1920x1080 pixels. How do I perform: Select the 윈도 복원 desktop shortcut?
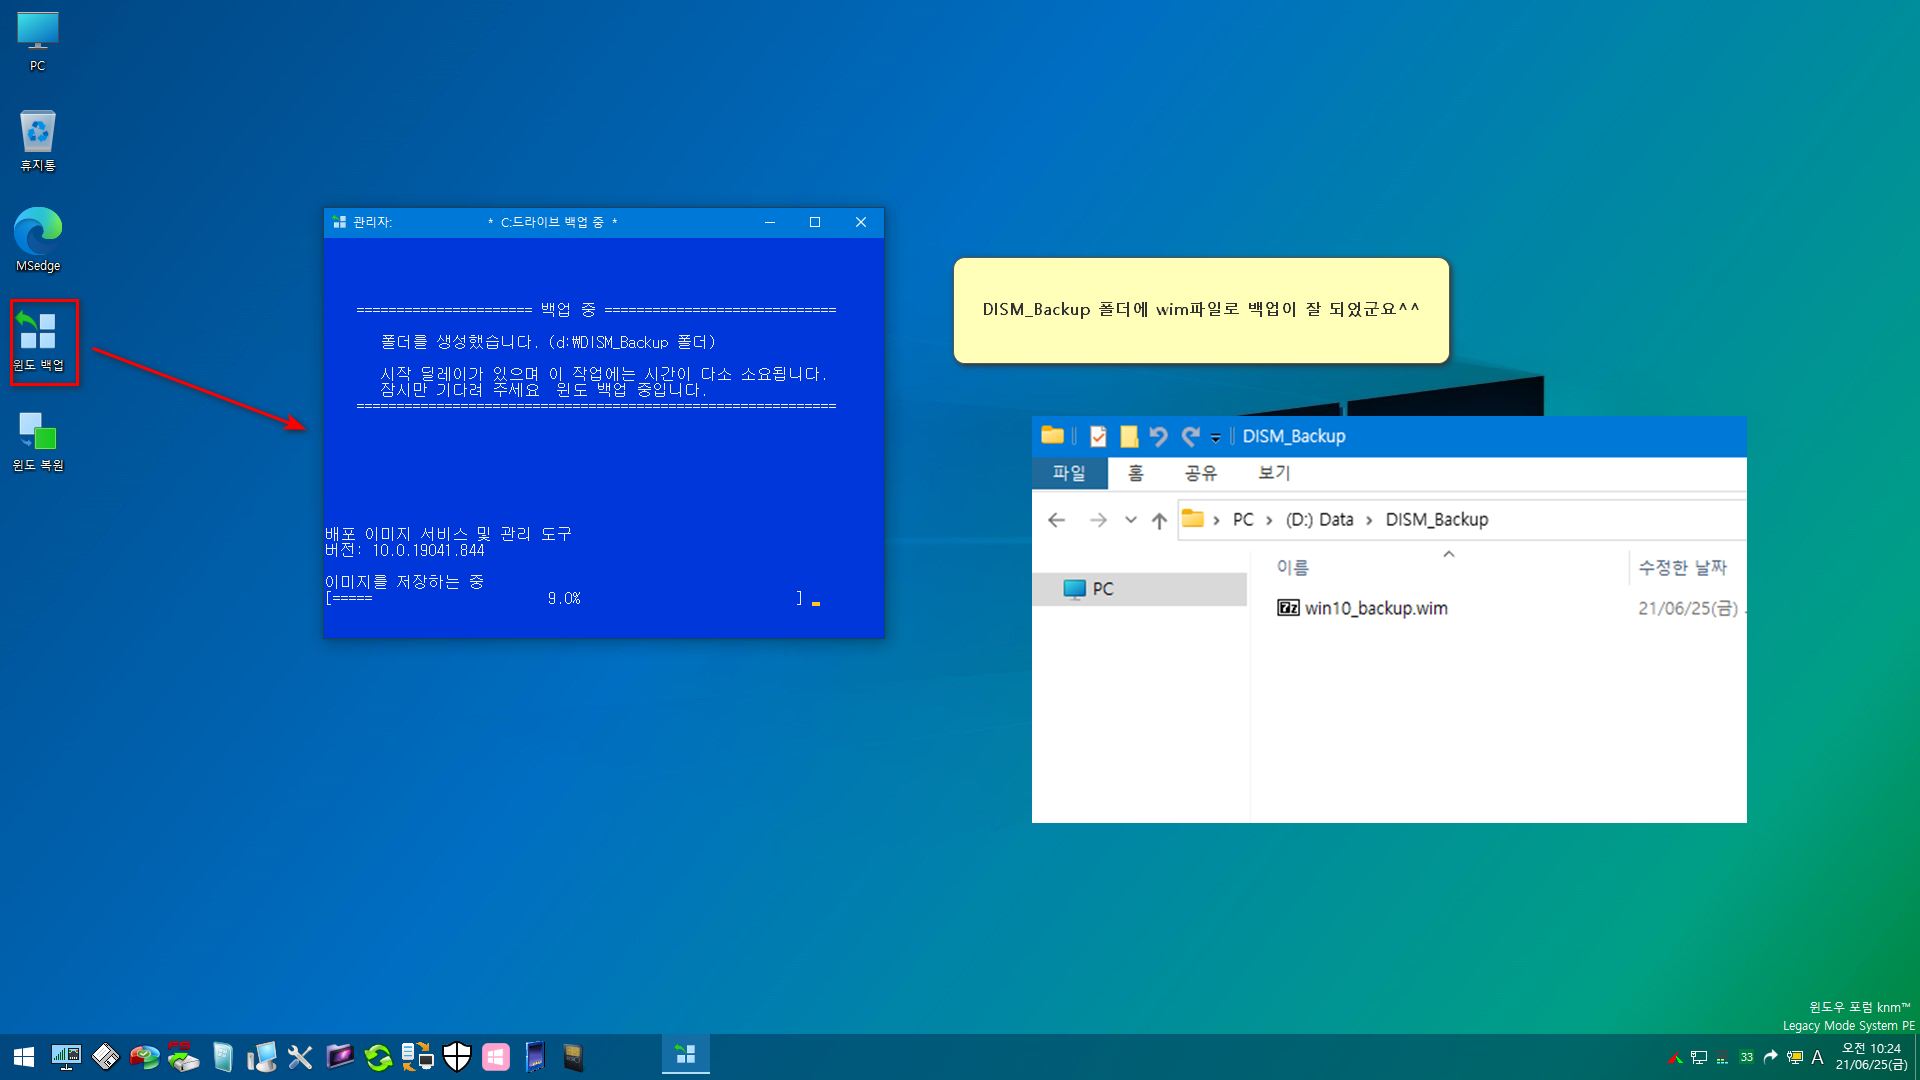38,441
